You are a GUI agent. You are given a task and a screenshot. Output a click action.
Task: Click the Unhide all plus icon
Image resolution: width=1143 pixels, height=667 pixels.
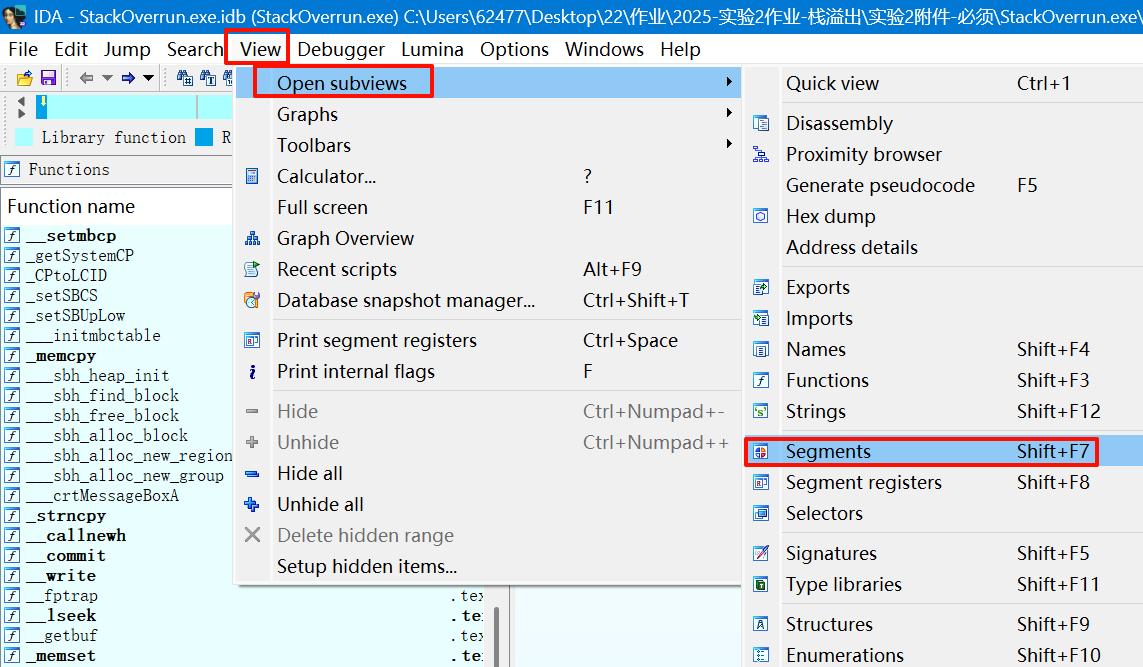click(x=252, y=504)
